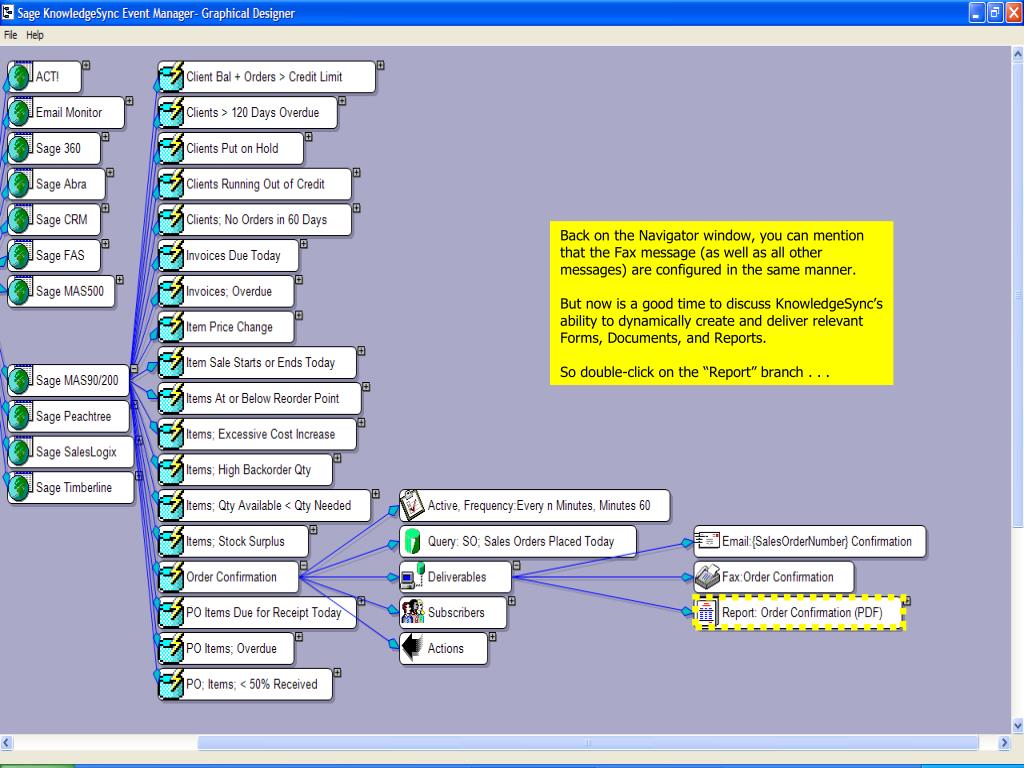Expand Report: Order Confirmation (PDF) node

coord(906,601)
